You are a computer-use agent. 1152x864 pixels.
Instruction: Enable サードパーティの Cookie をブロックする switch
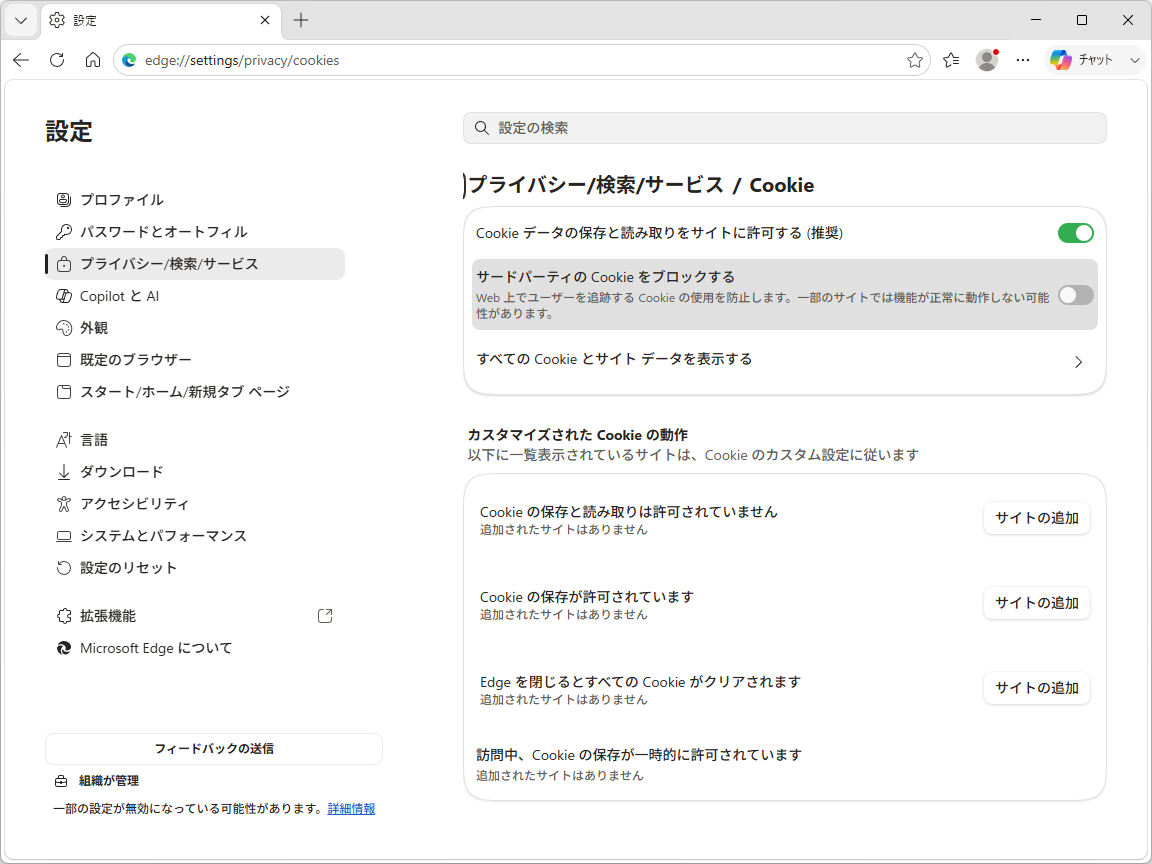[x=1076, y=295]
